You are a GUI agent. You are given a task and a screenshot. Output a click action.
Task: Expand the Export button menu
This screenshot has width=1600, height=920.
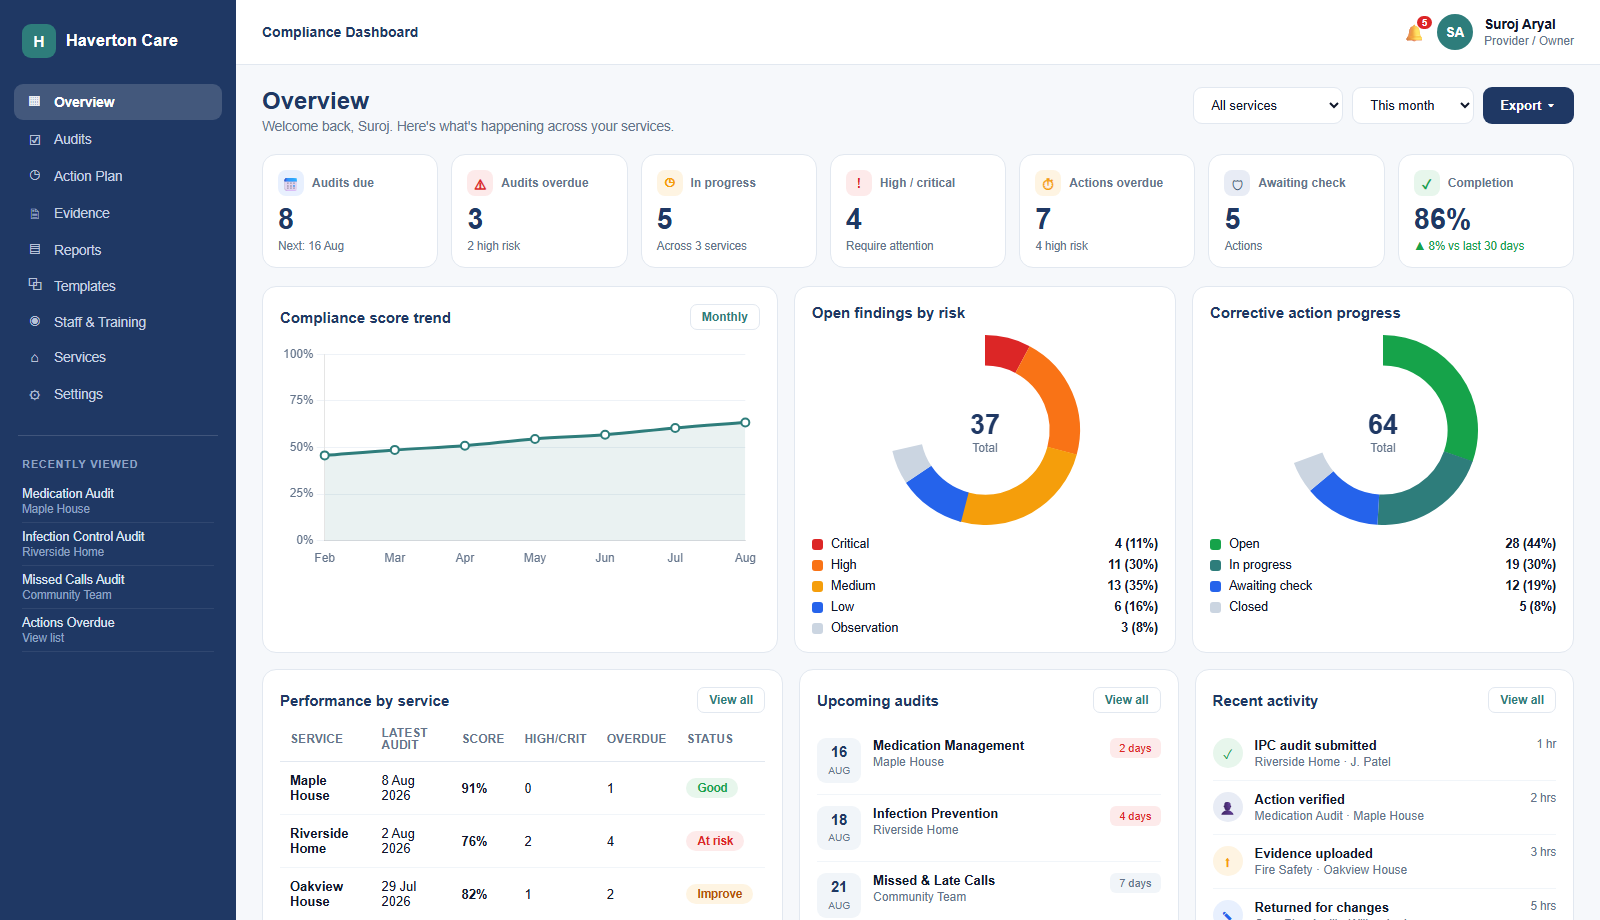tap(1528, 105)
